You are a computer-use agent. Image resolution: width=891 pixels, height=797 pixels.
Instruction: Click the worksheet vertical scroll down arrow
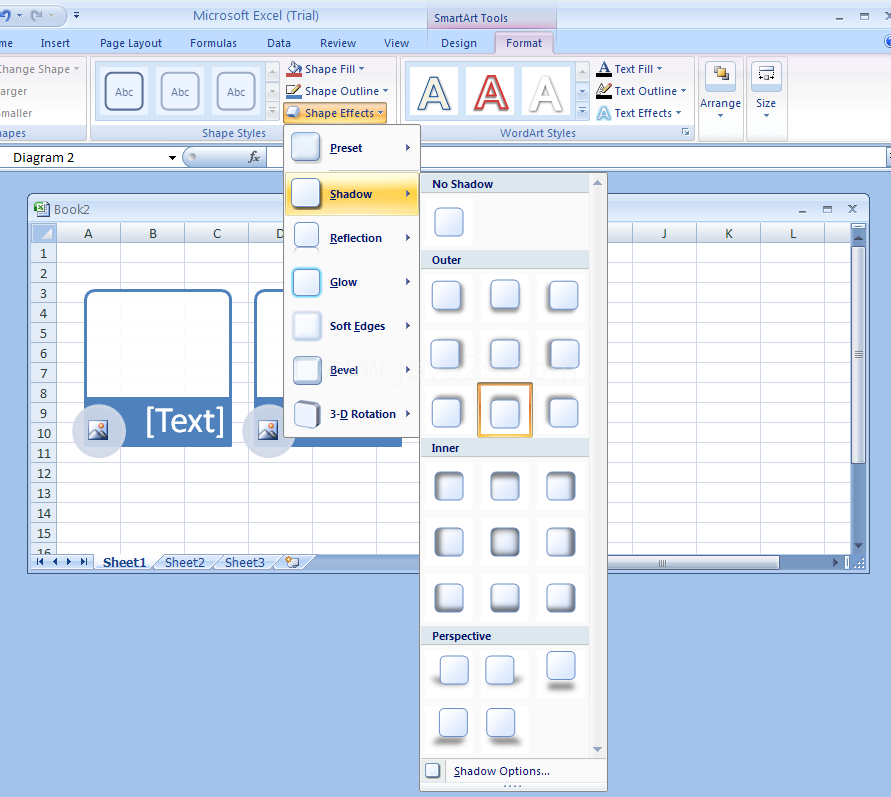click(x=858, y=546)
